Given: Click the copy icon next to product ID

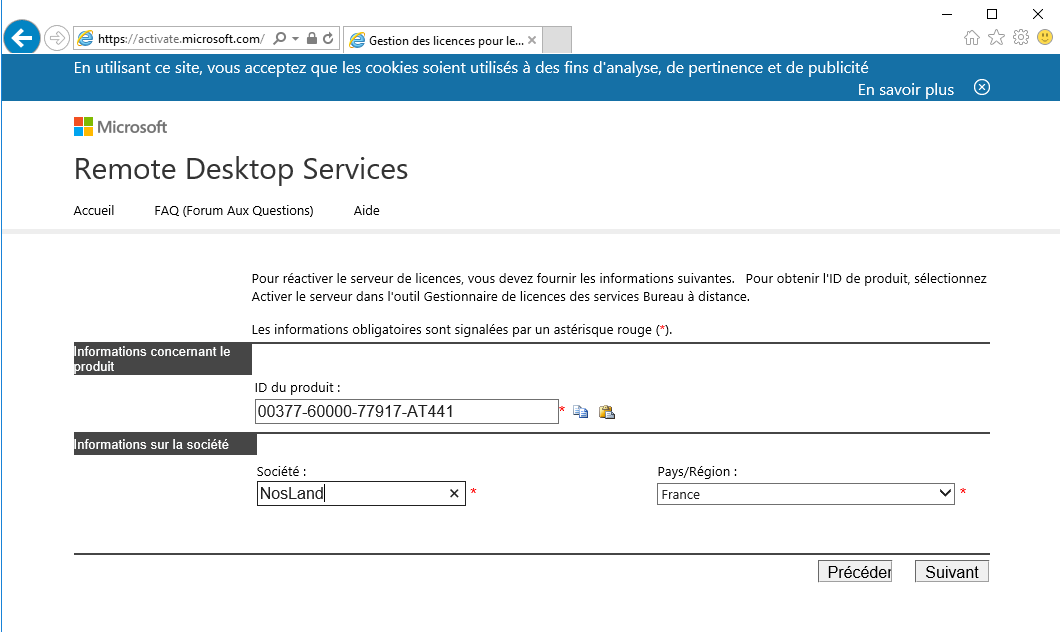Looking at the screenshot, I should (580, 412).
